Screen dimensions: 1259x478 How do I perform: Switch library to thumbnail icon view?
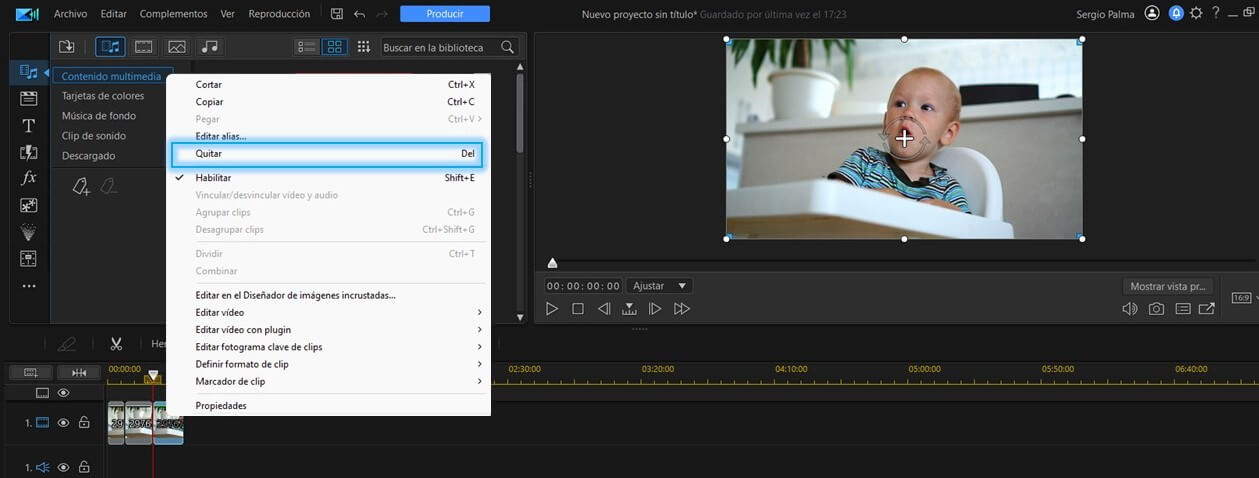click(334, 47)
